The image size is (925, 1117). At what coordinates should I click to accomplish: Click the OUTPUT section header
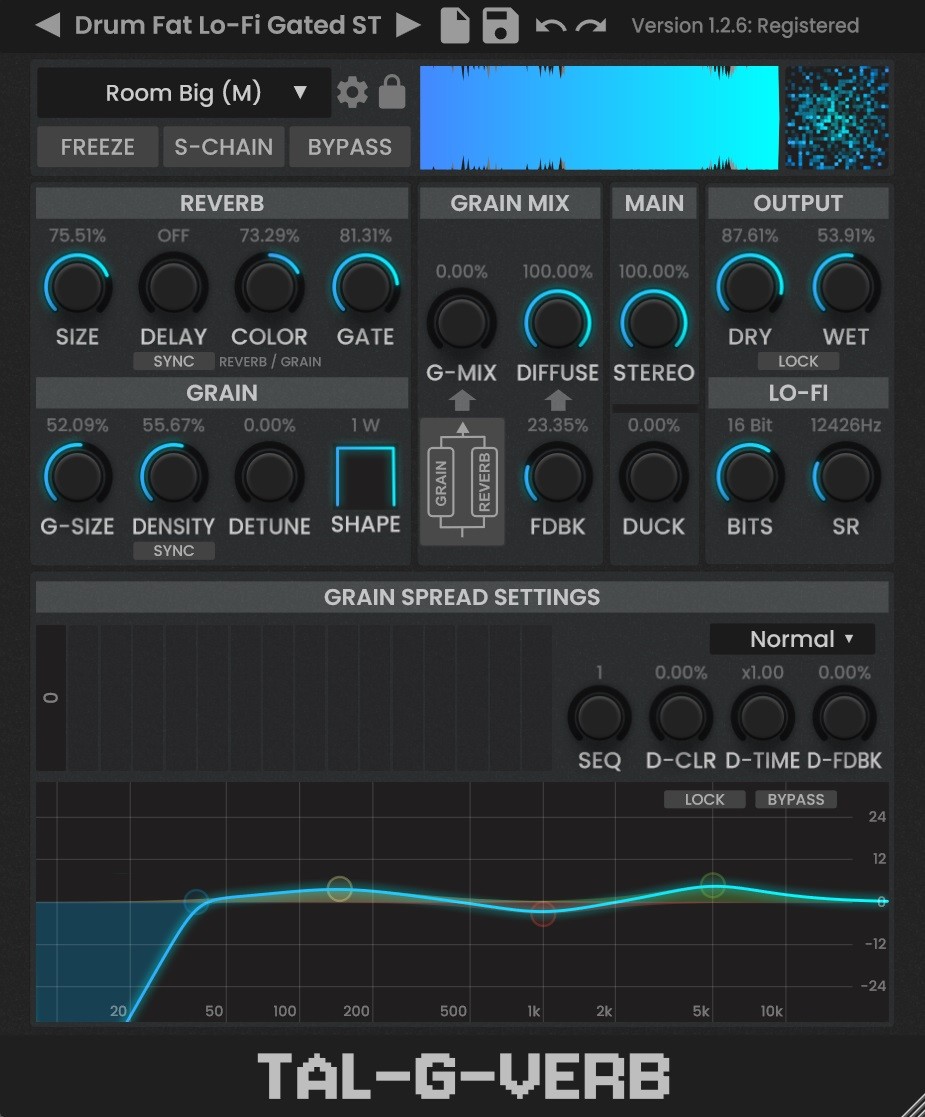tap(798, 203)
